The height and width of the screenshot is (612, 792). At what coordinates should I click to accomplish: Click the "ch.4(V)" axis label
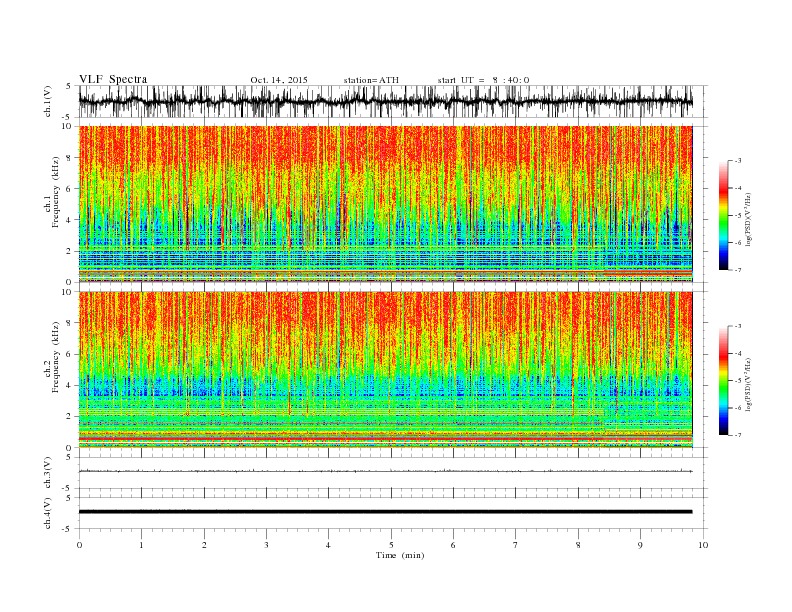coord(48,513)
